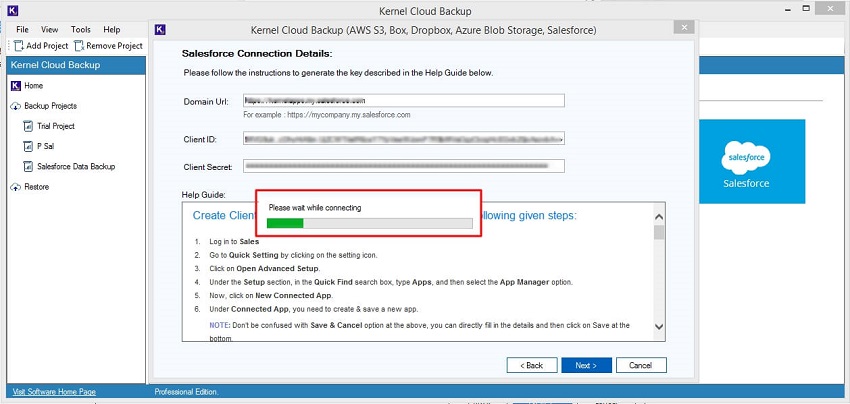The width and height of the screenshot is (850, 404).
Task: Open the File menu
Action: (22, 30)
